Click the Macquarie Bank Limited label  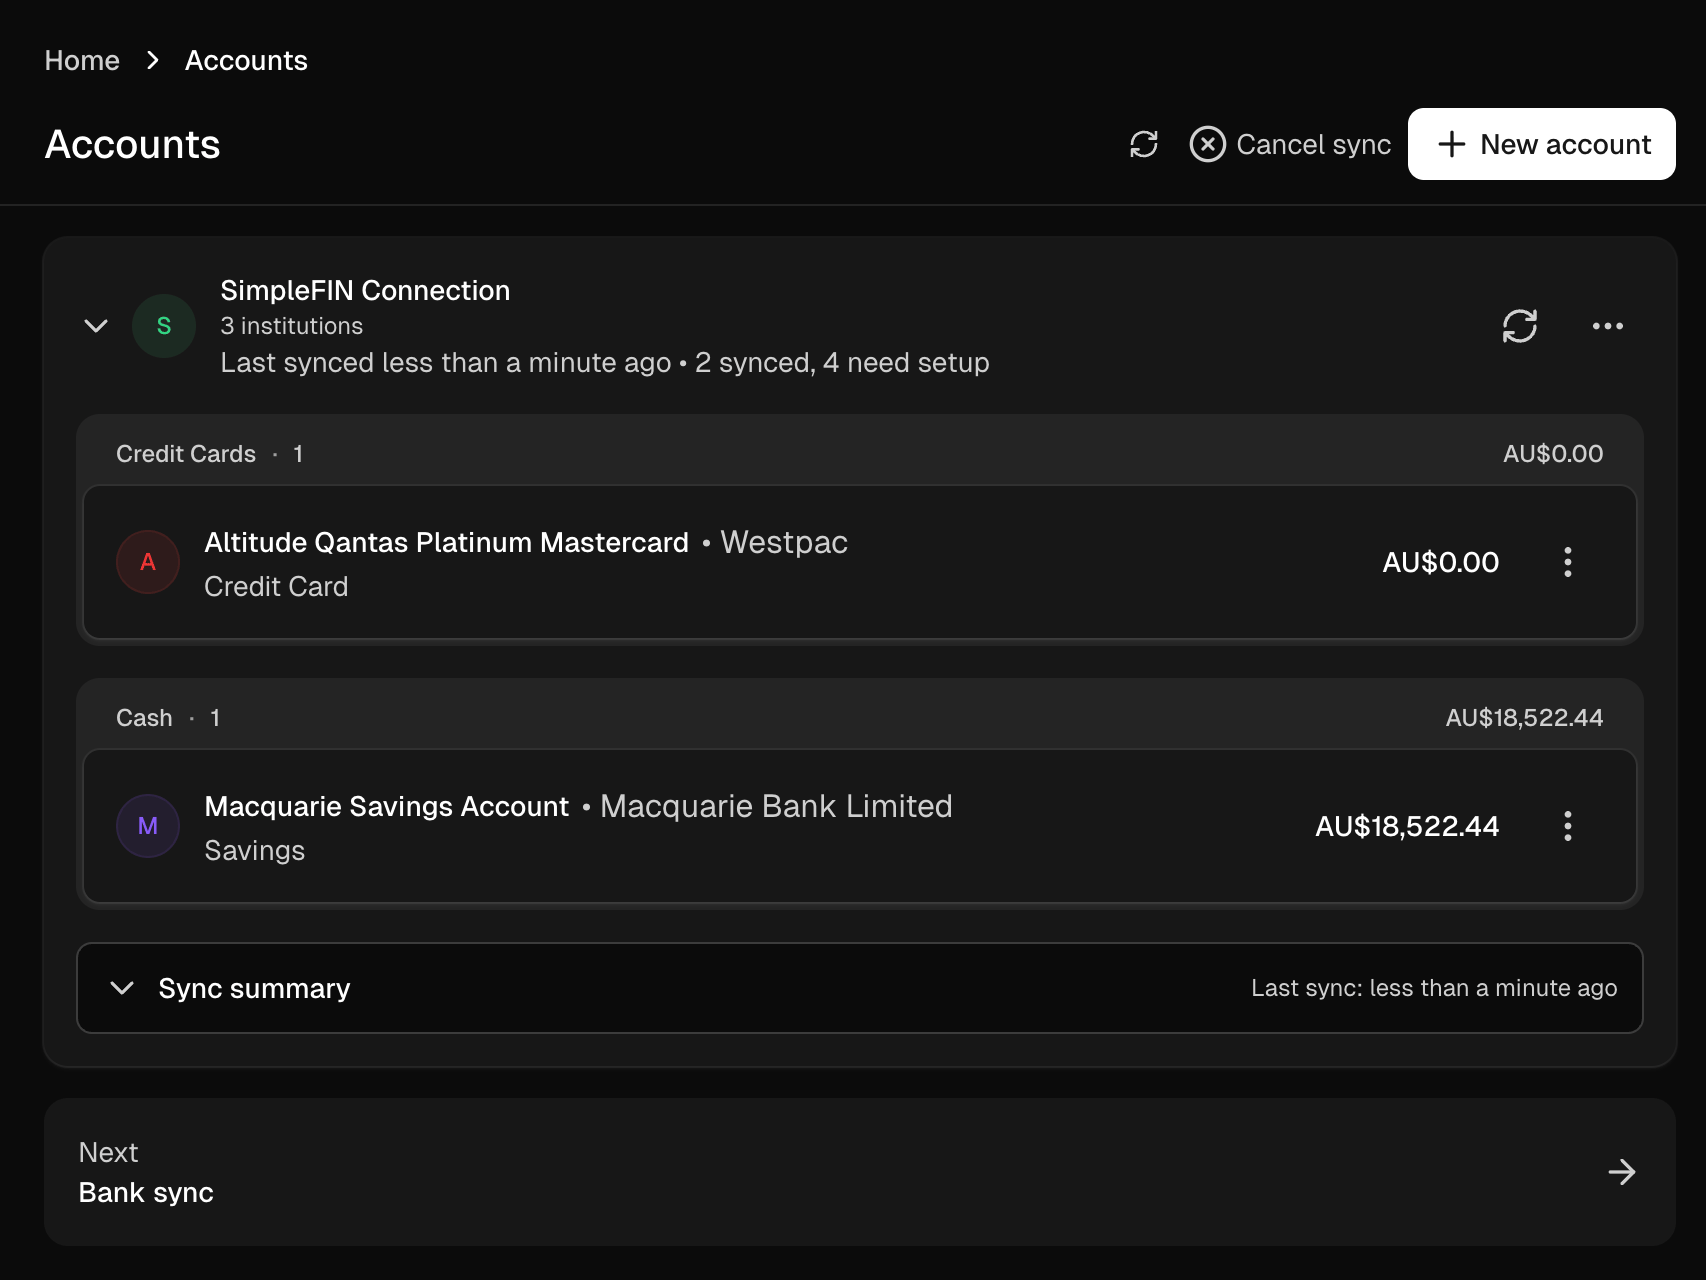[776, 806]
